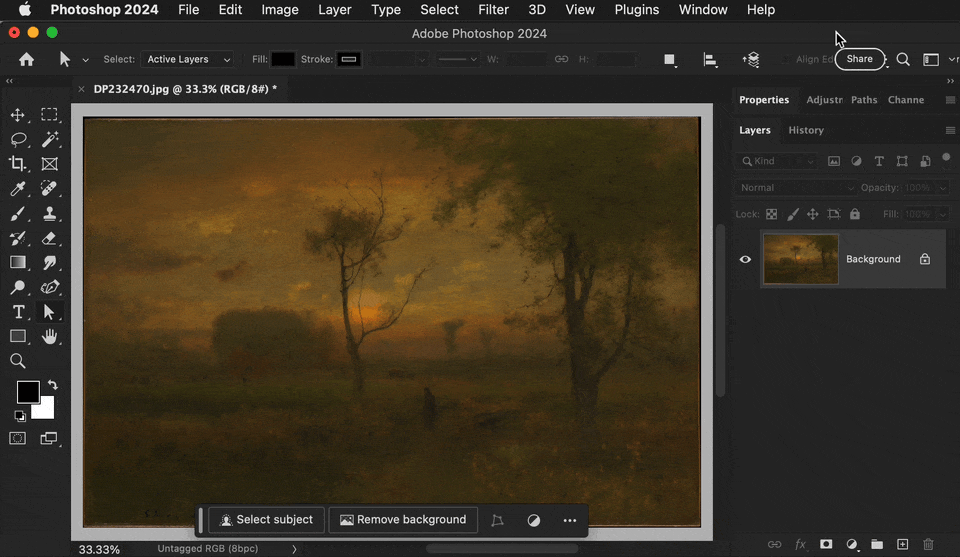The width and height of the screenshot is (960, 557).
Task: Open the Layers panel menu
Action: click(950, 130)
